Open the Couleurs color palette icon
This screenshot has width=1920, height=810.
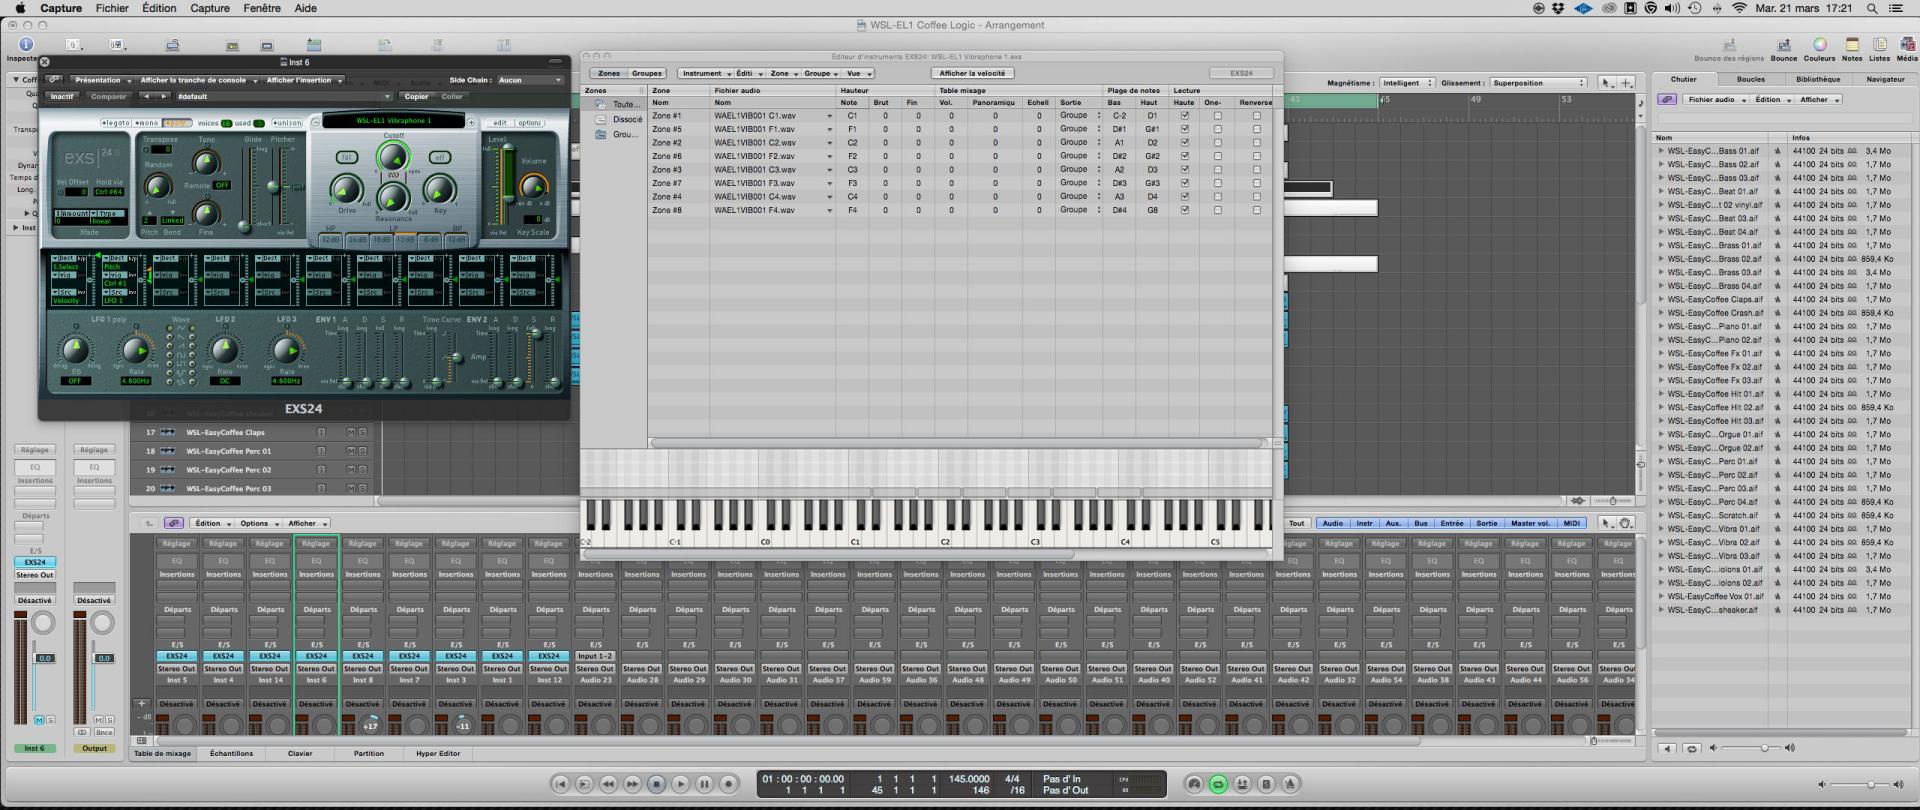click(x=1820, y=45)
